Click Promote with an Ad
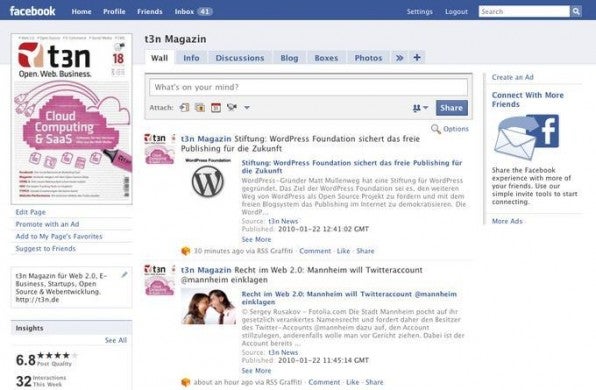Image resolution: width=596 pixels, height=390 pixels. pyautogui.click(x=47, y=224)
